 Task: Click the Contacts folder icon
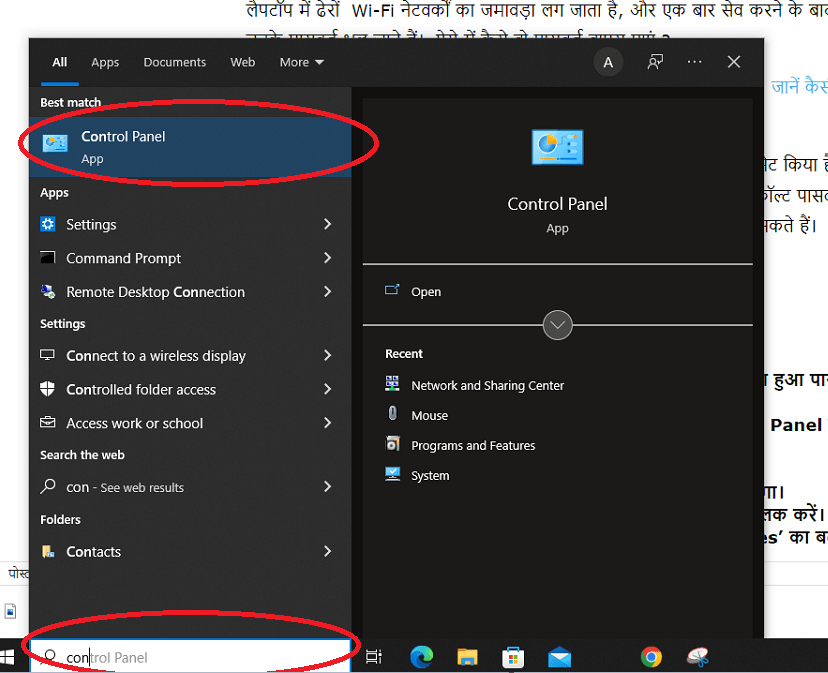coord(48,552)
